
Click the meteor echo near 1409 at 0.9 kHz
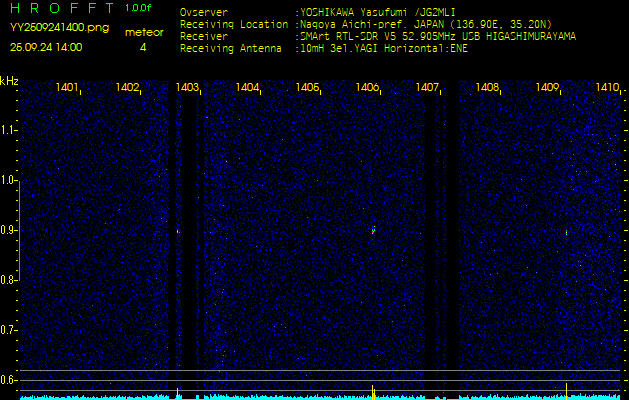566,232
